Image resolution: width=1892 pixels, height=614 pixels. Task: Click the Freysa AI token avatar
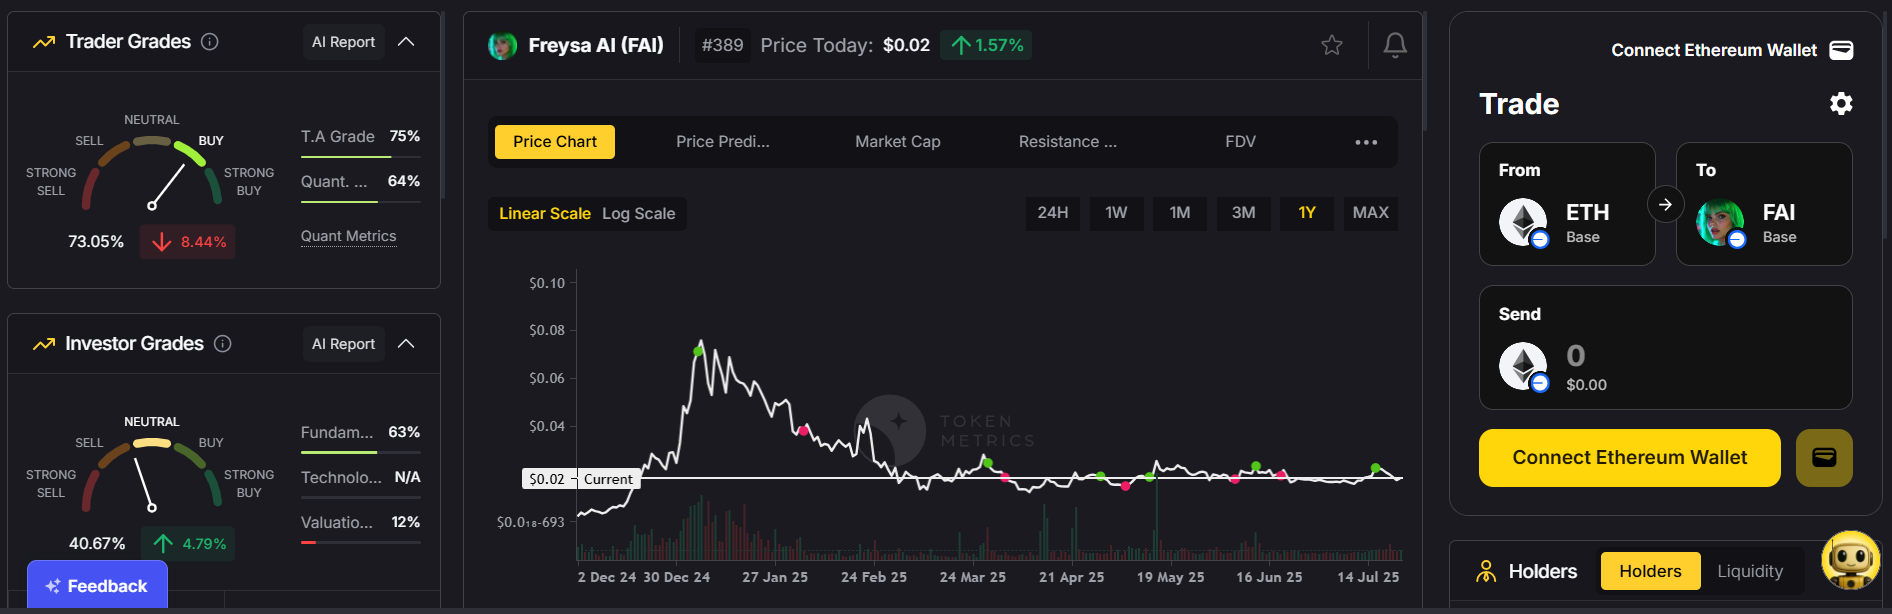point(502,45)
